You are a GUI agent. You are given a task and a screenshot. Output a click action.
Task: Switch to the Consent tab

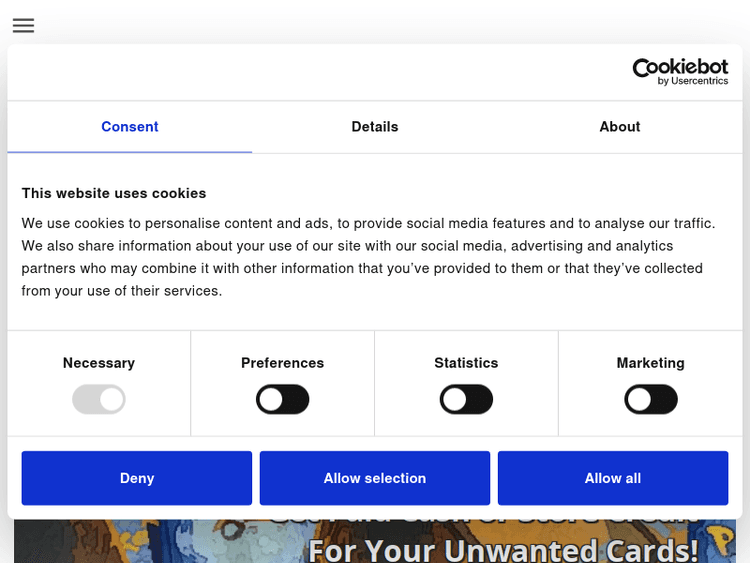point(129,127)
